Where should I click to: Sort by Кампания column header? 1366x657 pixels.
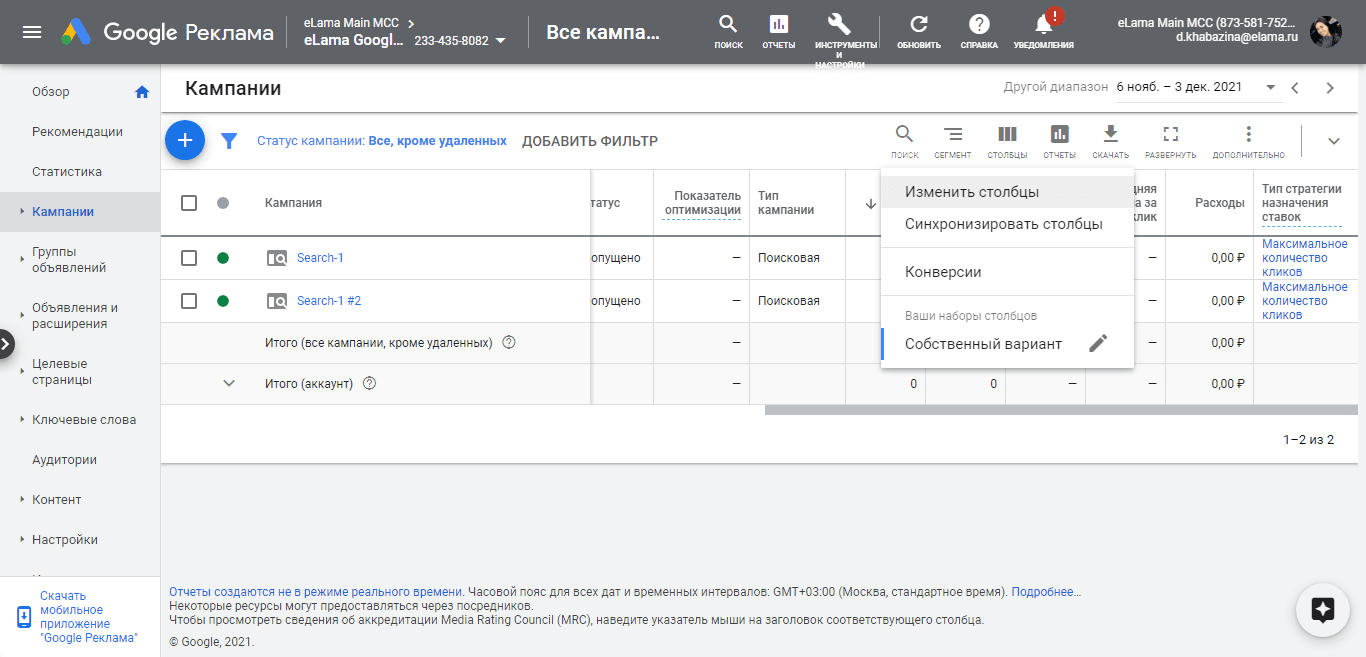[x=293, y=203]
